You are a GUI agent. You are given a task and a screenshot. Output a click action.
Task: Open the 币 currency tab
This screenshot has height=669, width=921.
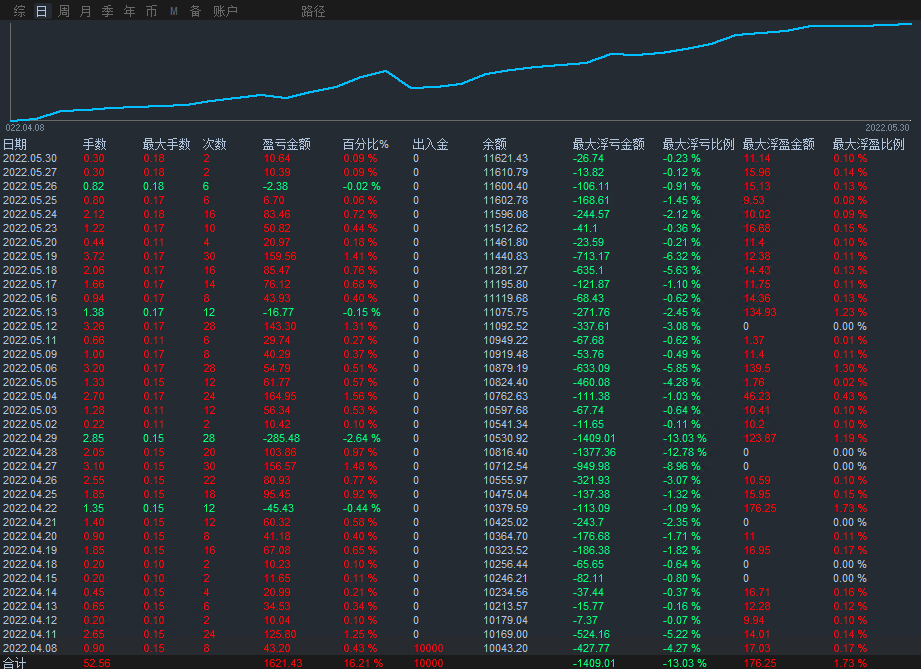pyautogui.click(x=151, y=11)
